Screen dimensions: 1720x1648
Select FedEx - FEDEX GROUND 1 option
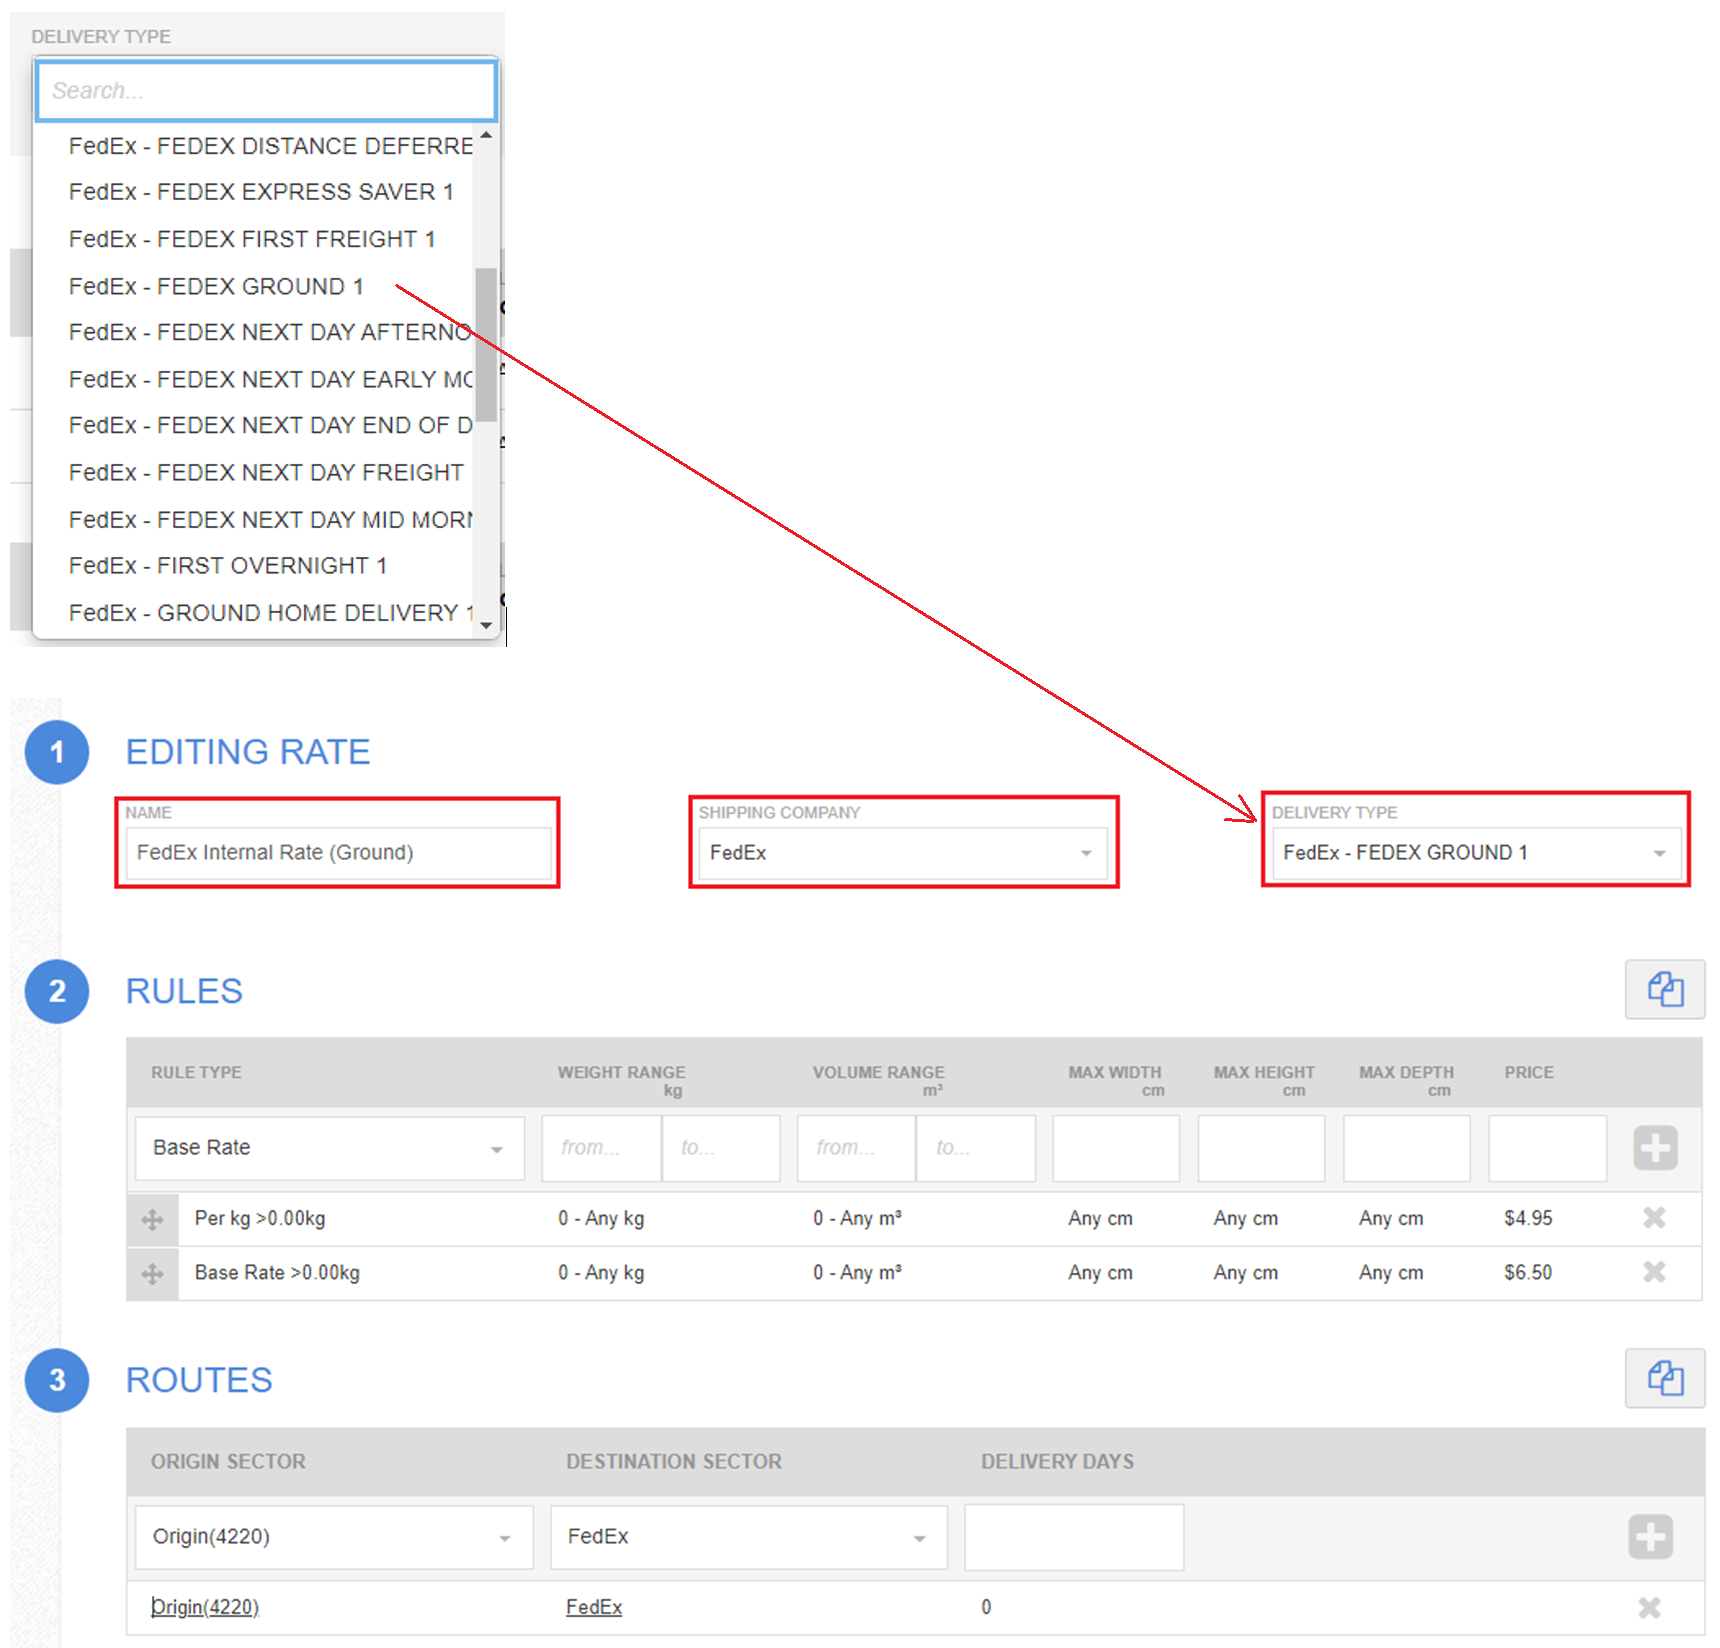(x=216, y=286)
